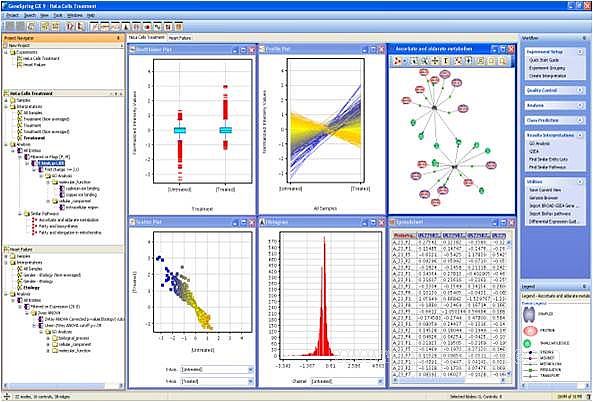Open the Y-Axis dropdown showing [Treated]
The image size is (593, 402).
point(217,381)
